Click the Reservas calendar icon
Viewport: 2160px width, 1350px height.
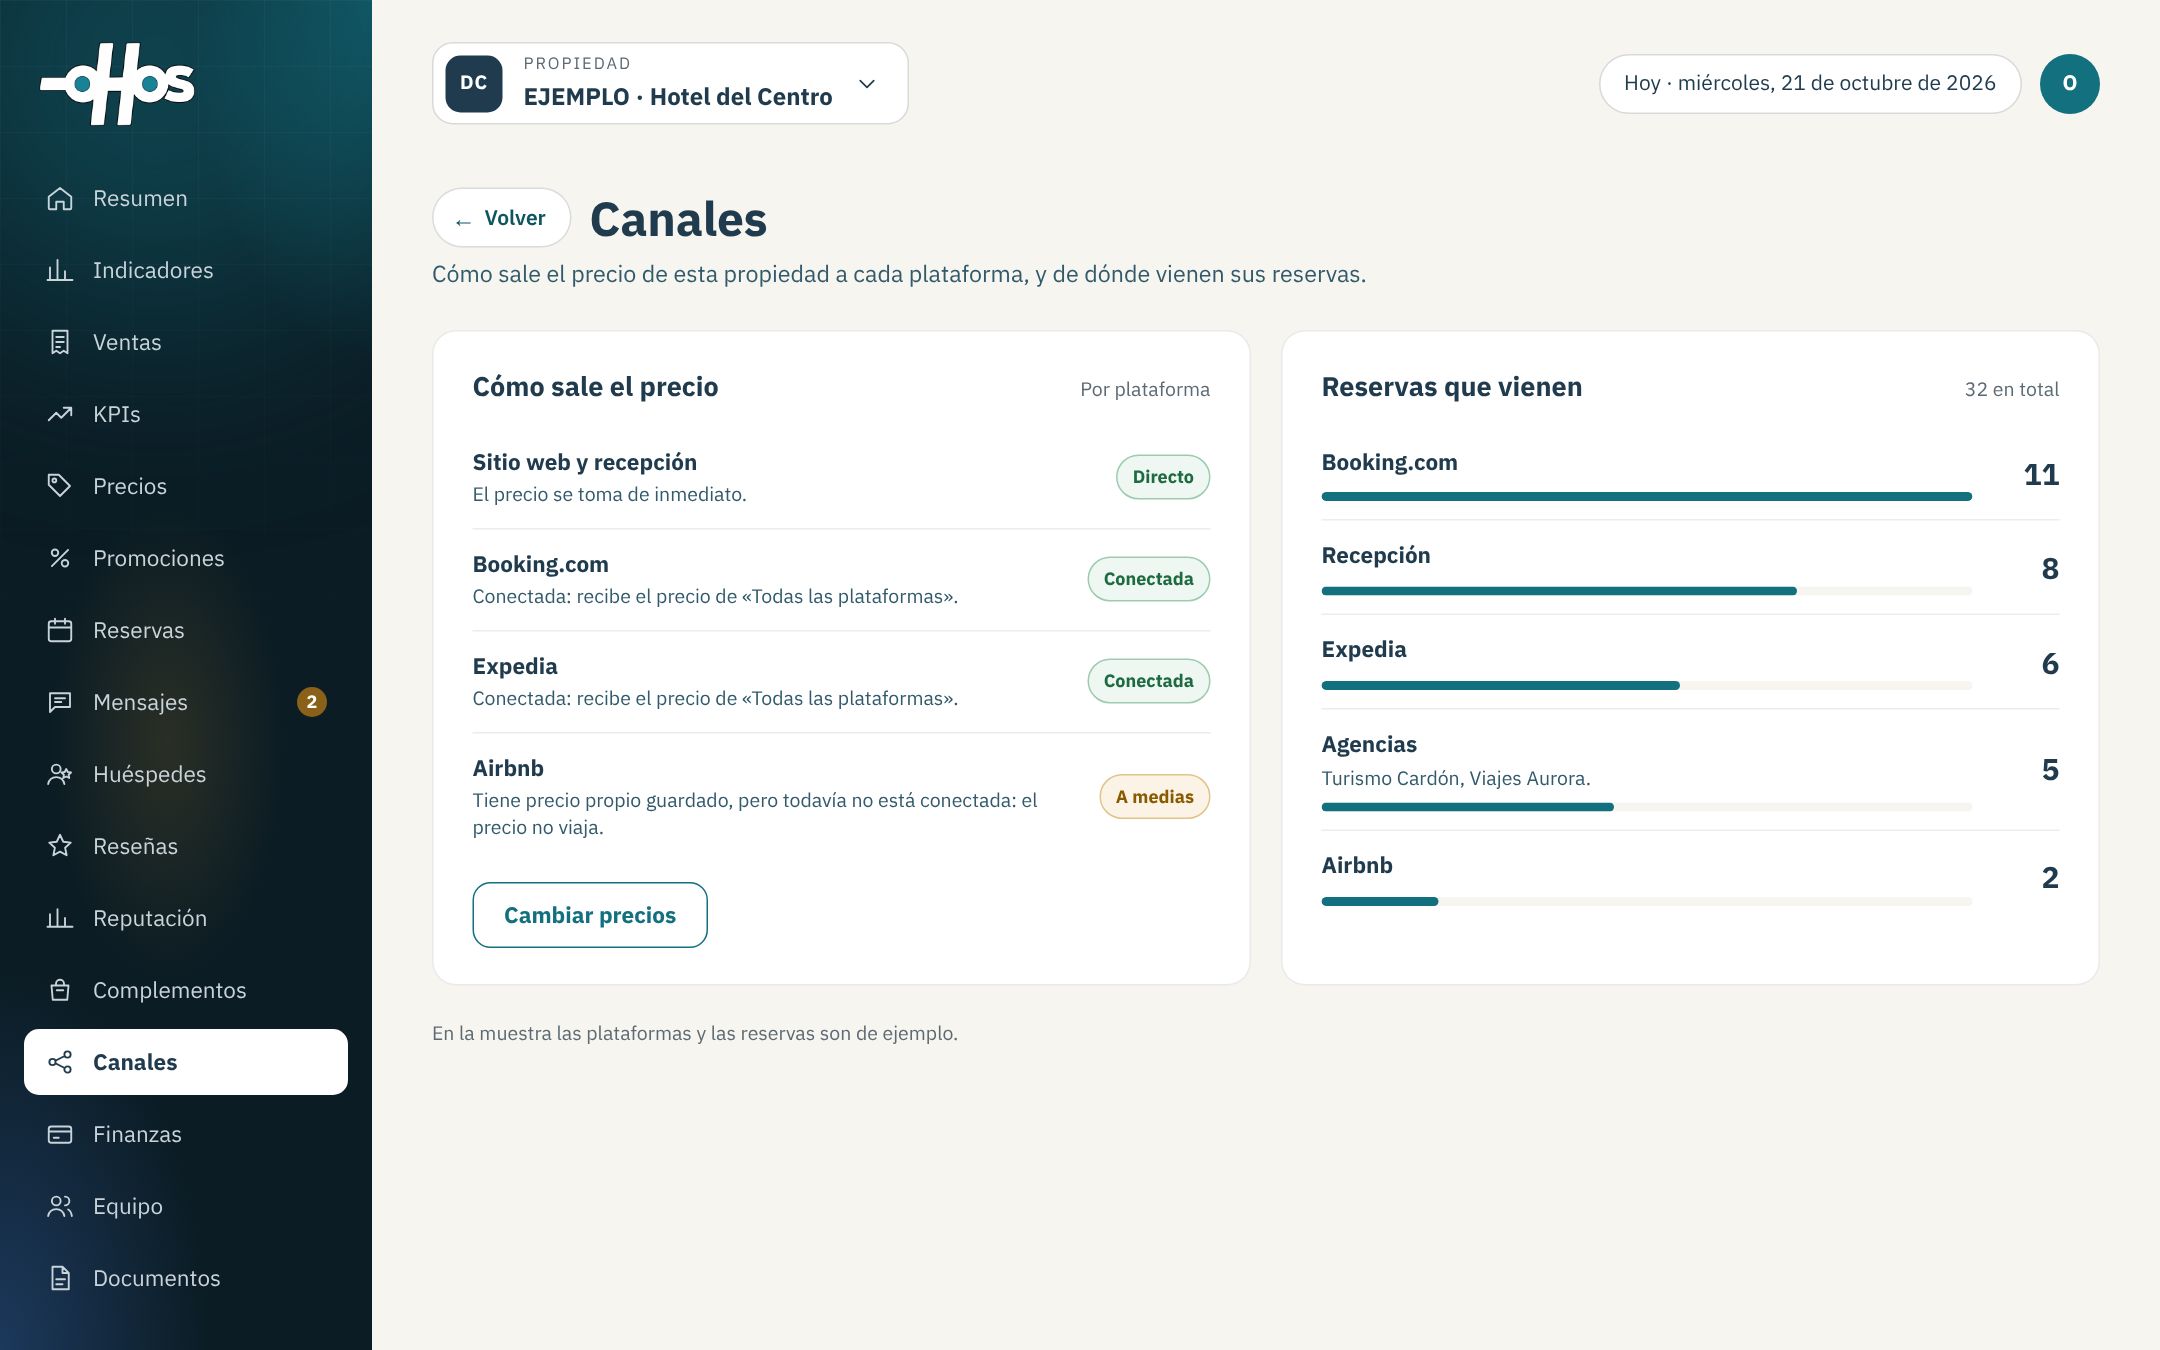pyautogui.click(x=60, y=630)
